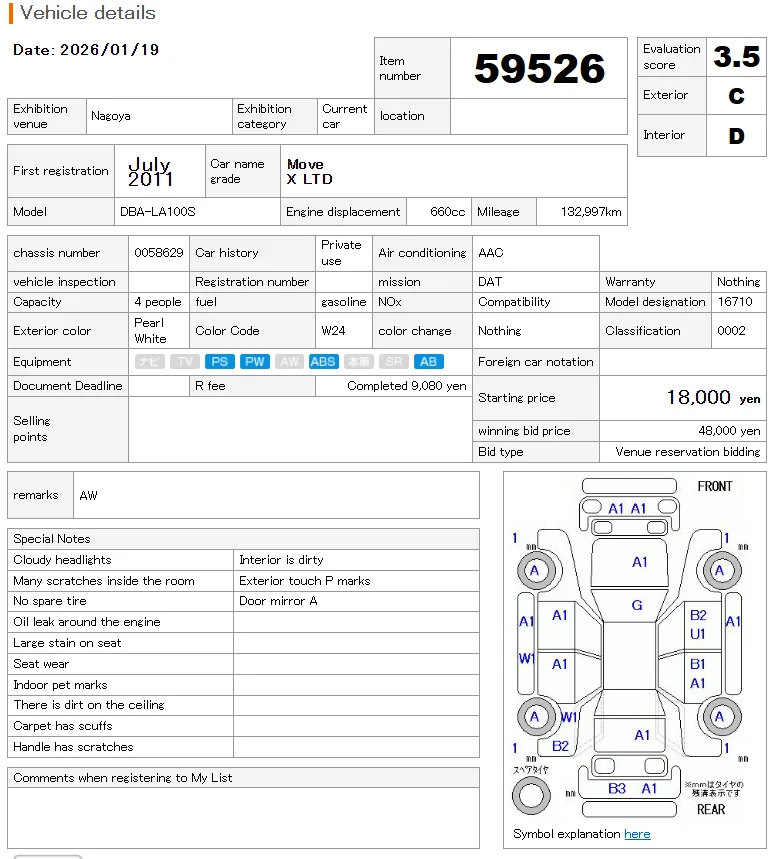The height and width of the screenshot is (859, 772).
Task: Select the item number 59526
Action: click(540, 68)
